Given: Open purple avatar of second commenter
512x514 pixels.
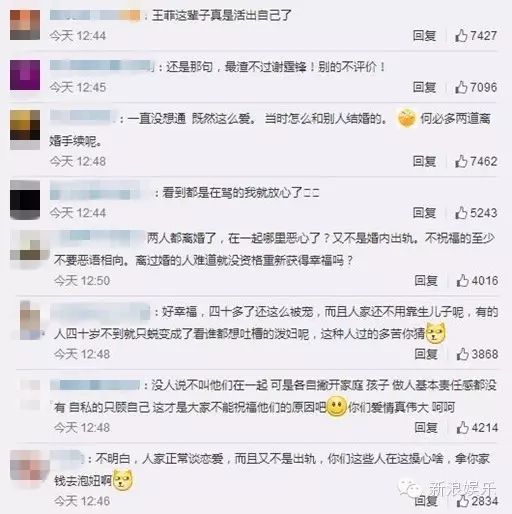Looking at the screenshot, I should tap(25, 75).
